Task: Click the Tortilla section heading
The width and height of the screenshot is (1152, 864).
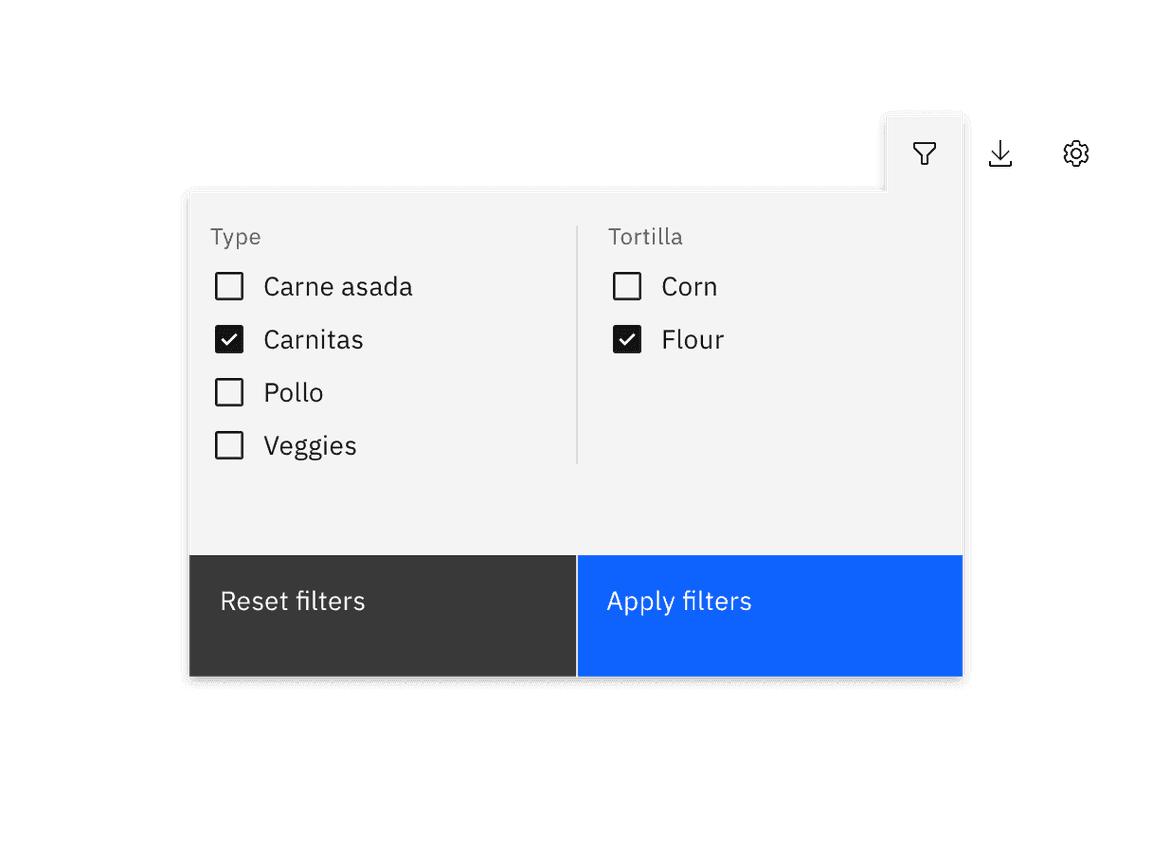Action: (645, 237)
